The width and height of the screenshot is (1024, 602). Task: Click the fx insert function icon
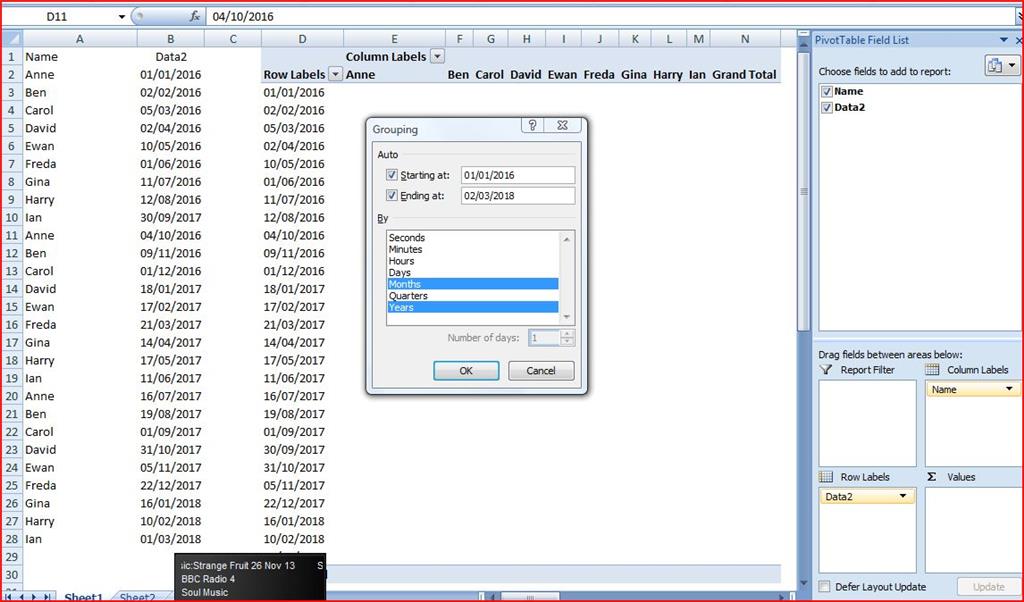tap(195, 16)
